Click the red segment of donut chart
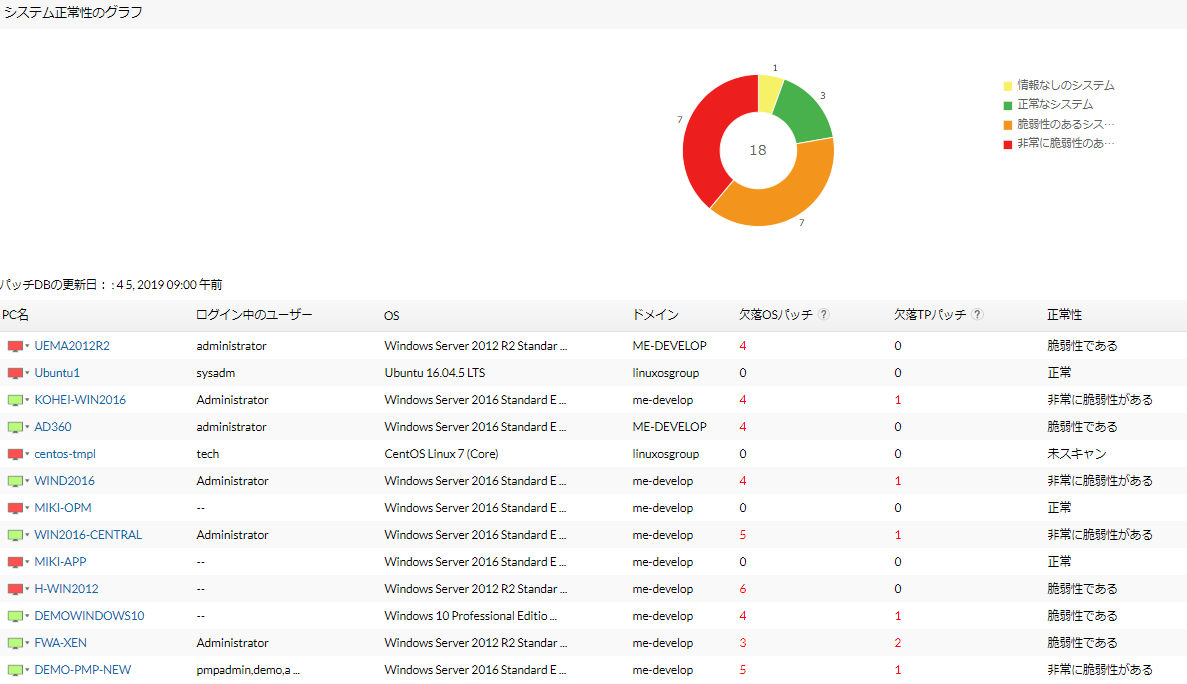This screenshot has height=684, width=1187. click(705, 140)
